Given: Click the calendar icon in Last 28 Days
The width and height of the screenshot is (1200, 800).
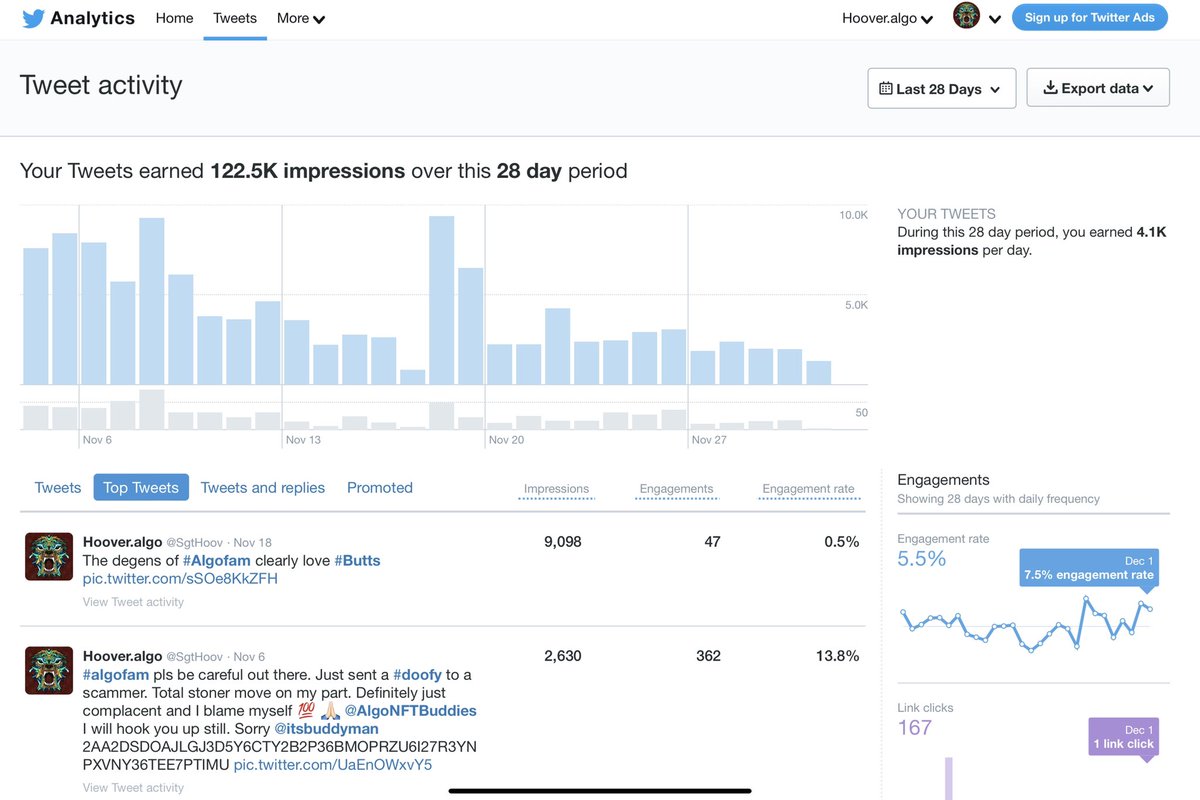Looking at the screenshot, I should tap(885, 89).
